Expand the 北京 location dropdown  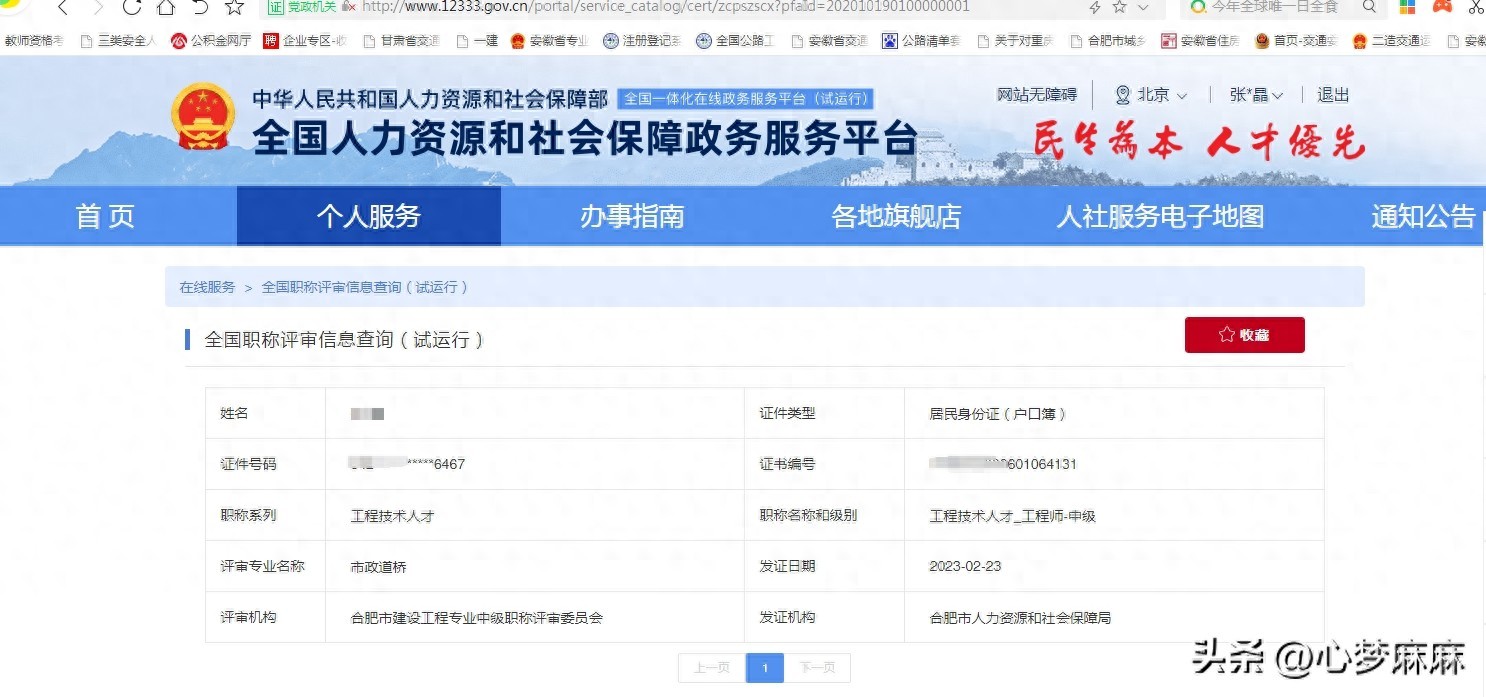(1153, 94)
